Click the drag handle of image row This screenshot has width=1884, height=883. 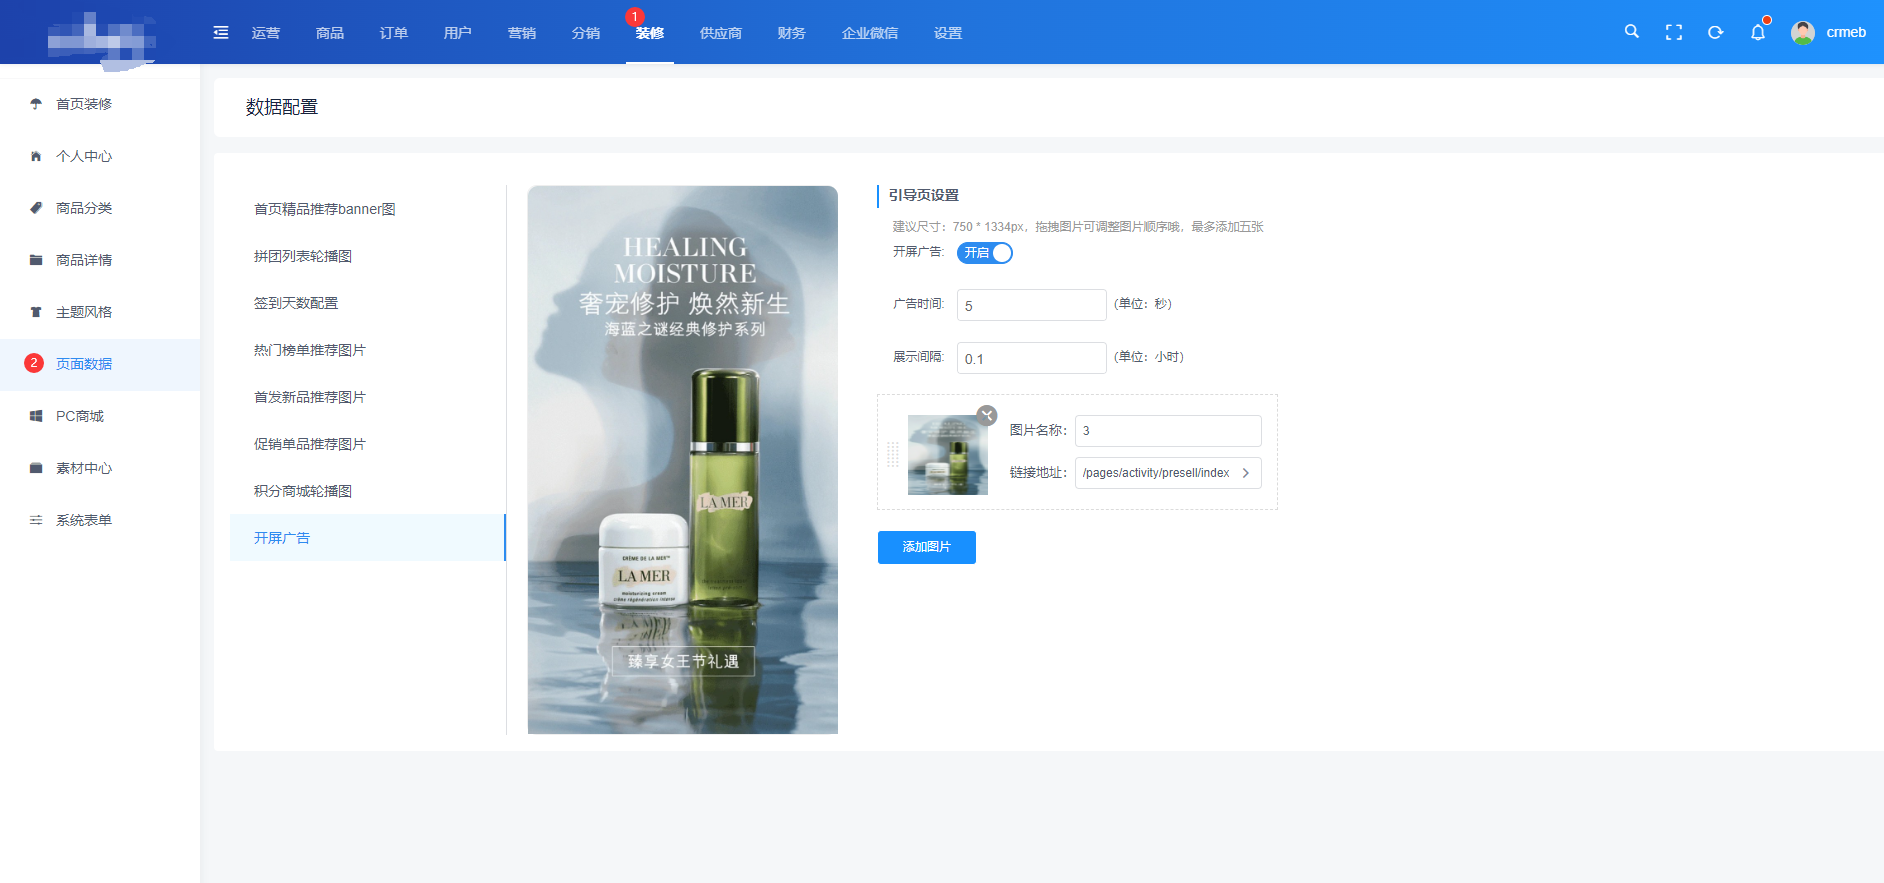[893, 454]
